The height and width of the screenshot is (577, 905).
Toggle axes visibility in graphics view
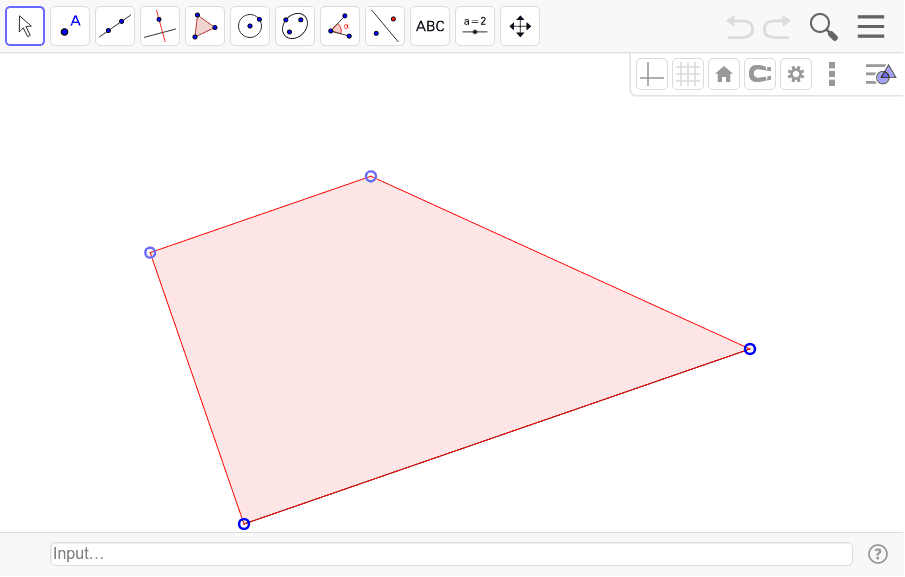click(x=651, y=74)
